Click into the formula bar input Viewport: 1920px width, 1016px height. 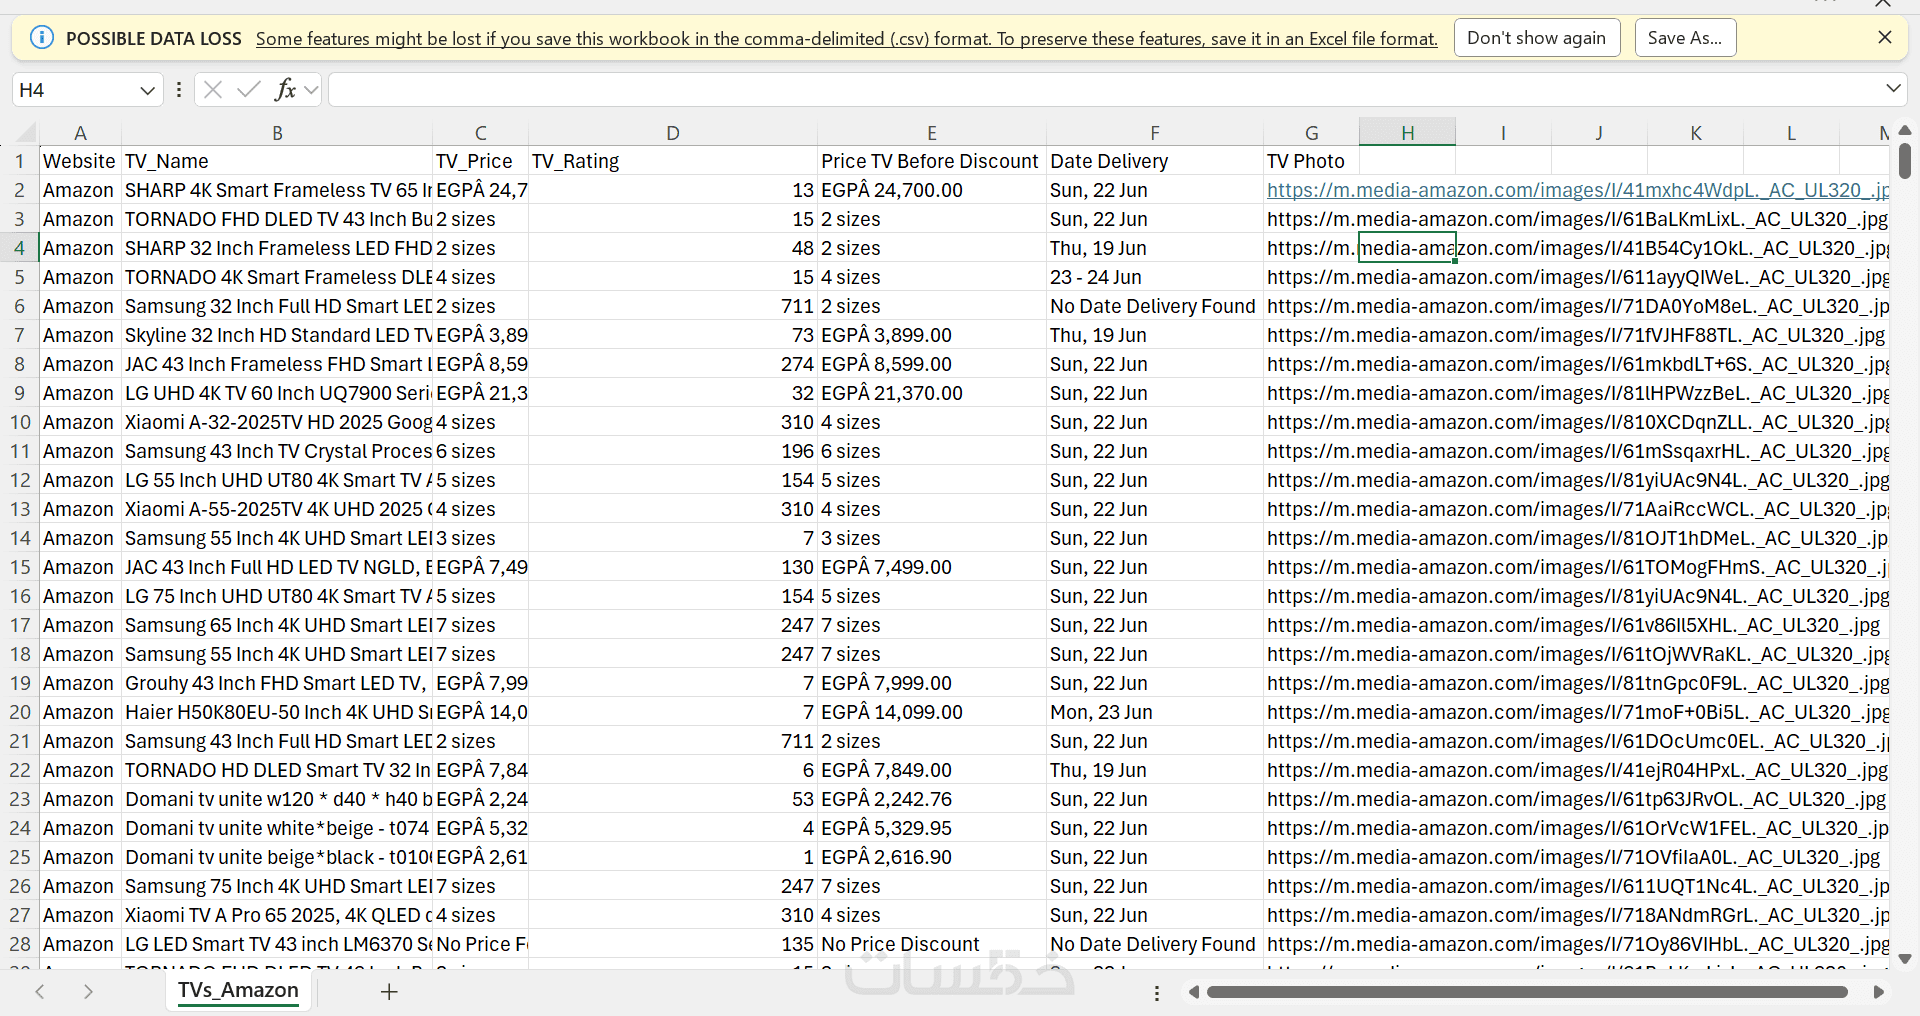click(x=1105, y=90)
